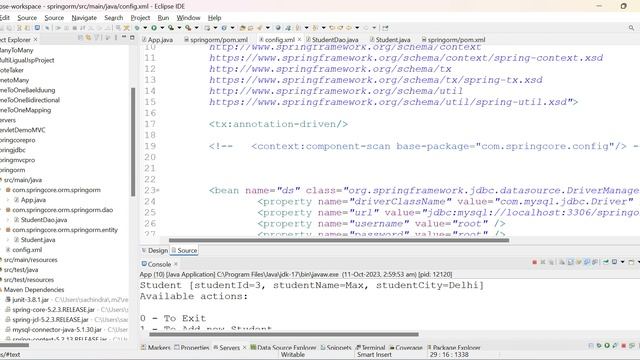The image size is (640, 360).
Task: Click the Remove Launch icon in Console
Action: click(543, 262)
